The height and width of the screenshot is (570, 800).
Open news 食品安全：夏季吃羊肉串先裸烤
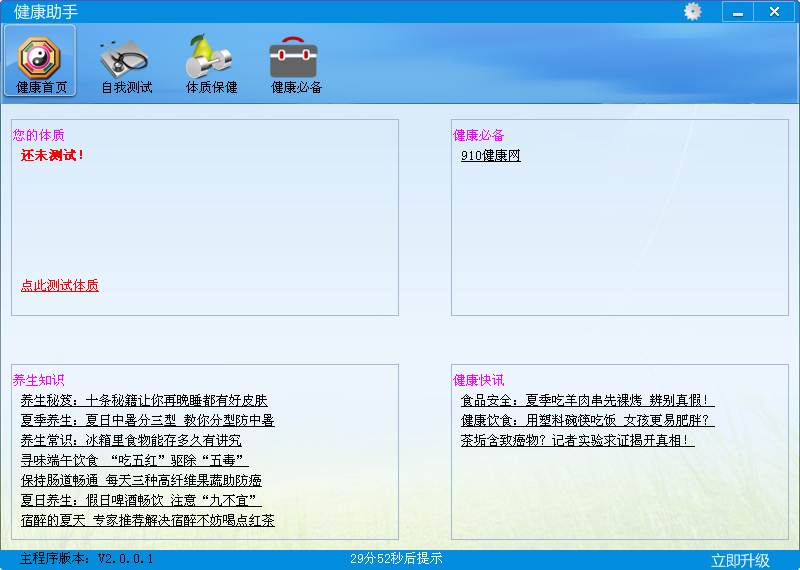click(587, 401)
